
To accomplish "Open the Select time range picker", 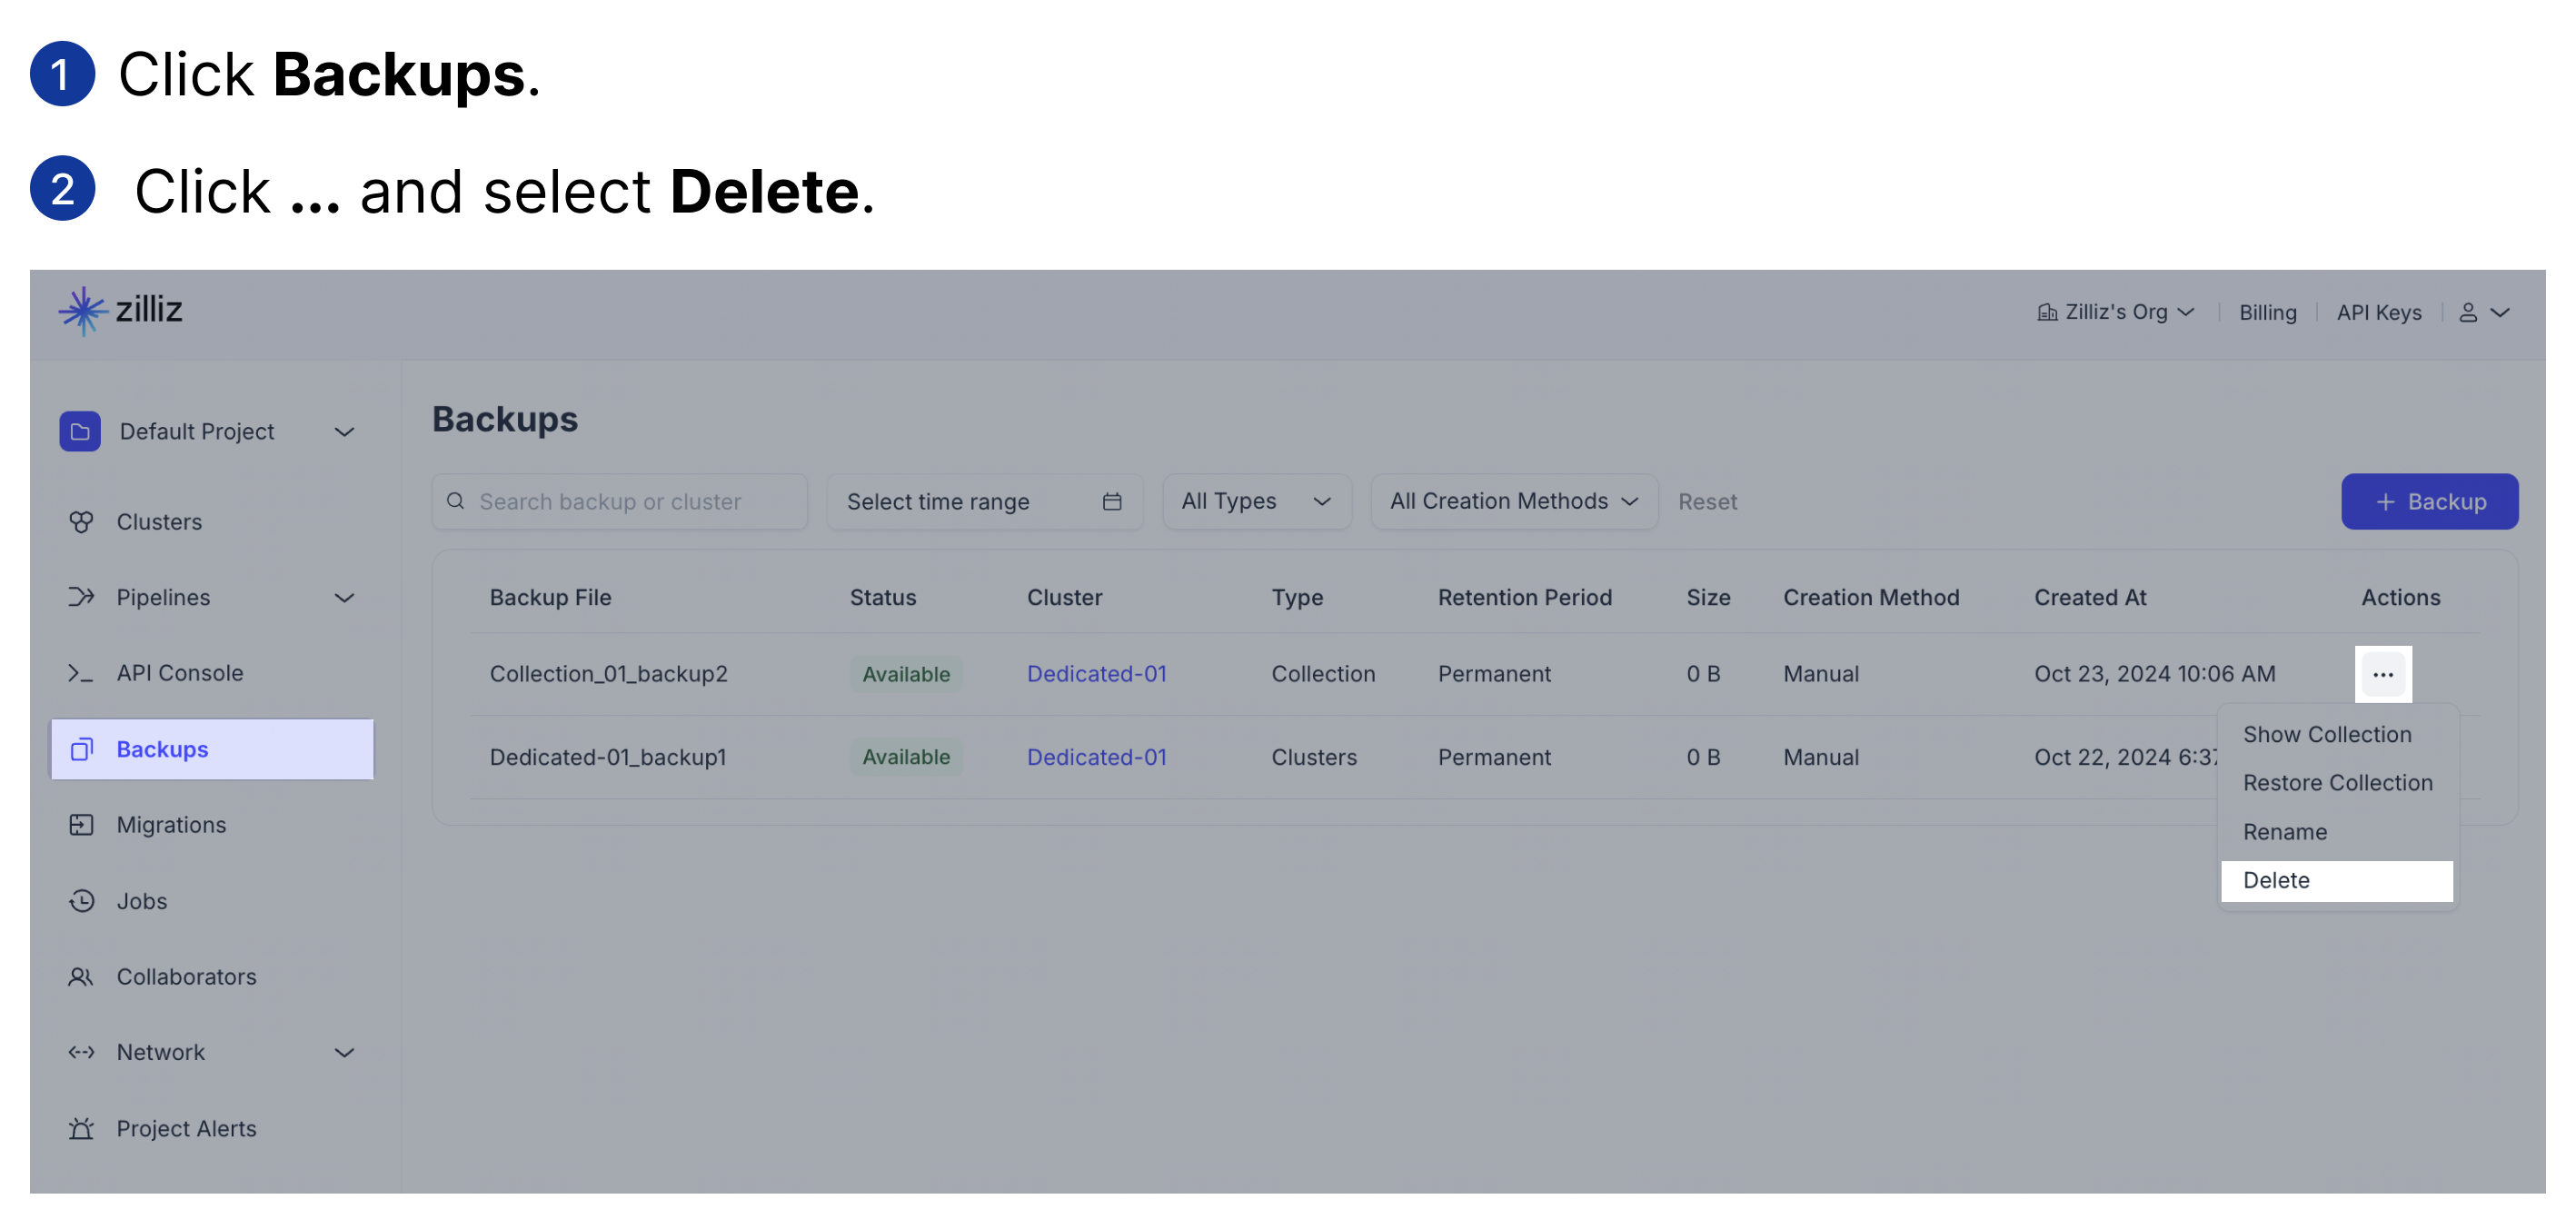I will (x=985, y=502).
